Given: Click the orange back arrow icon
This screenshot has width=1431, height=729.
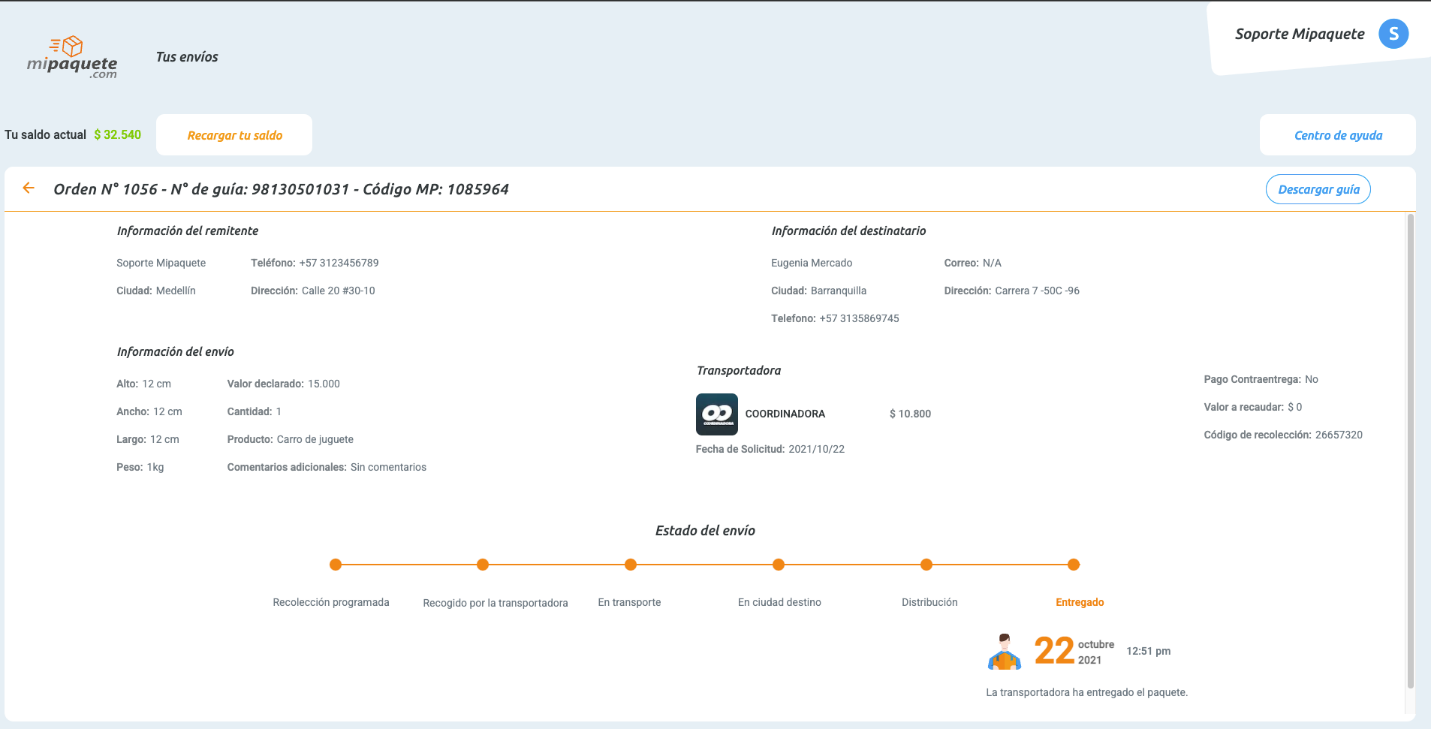Looking at the screenshot, I should [29, 188].
